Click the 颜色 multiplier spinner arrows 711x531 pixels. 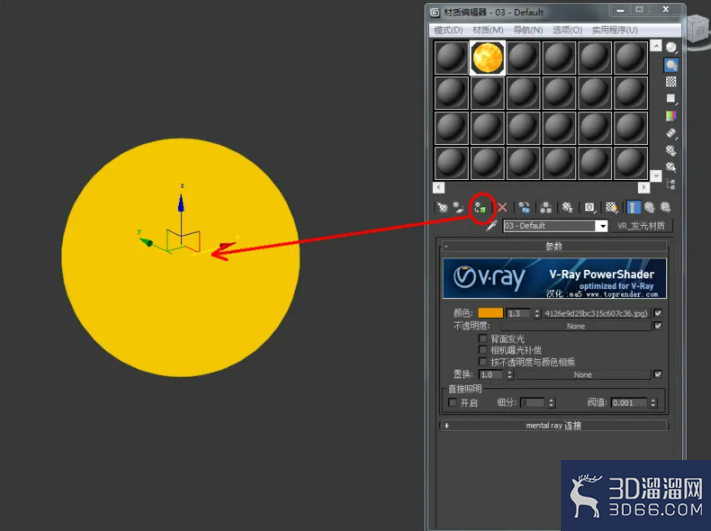537,313
